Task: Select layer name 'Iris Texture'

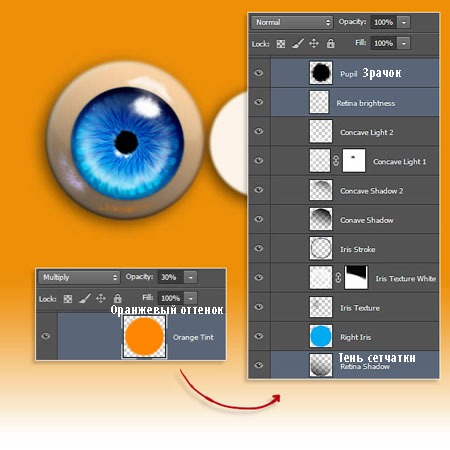Action: click(x=360, y=308)
